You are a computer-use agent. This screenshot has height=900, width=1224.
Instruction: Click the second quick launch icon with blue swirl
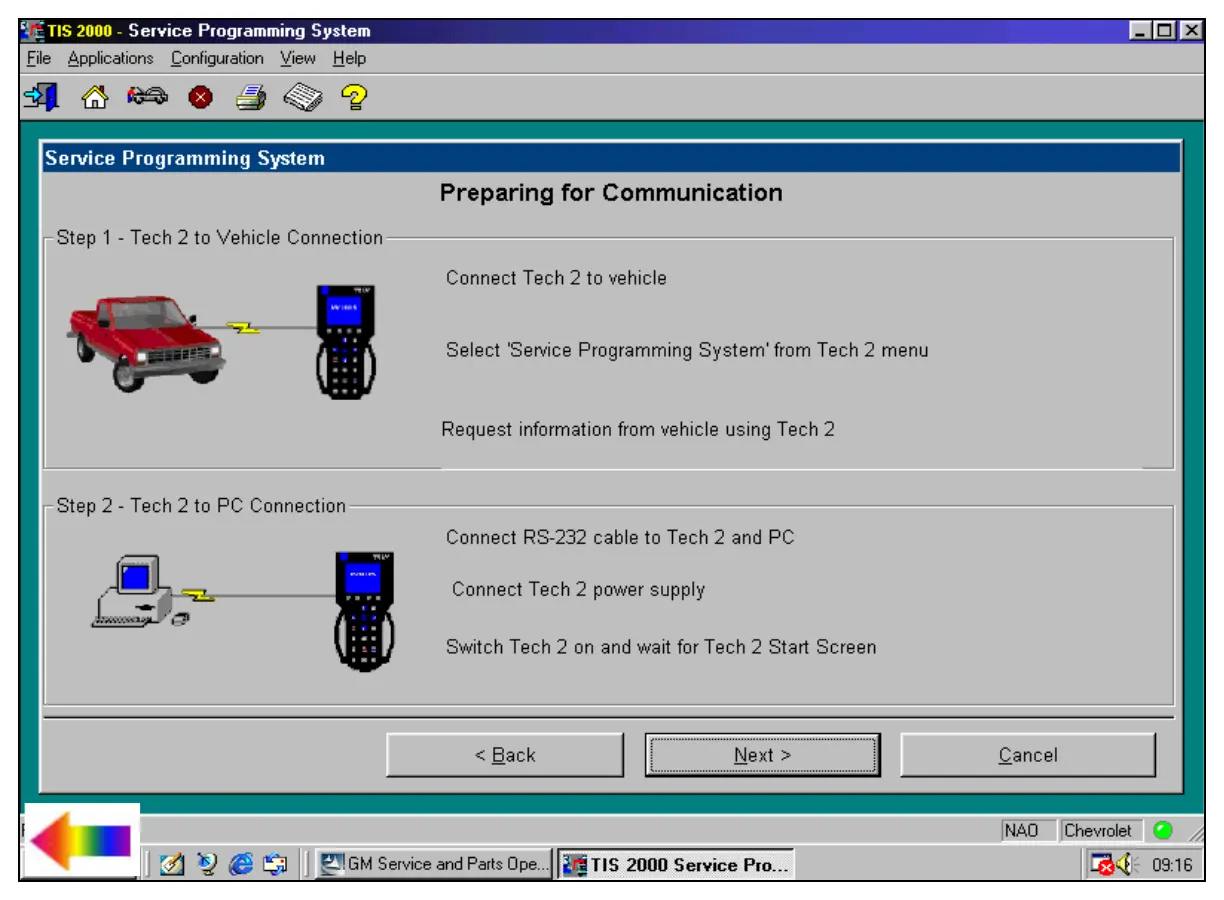pos(206,865)
